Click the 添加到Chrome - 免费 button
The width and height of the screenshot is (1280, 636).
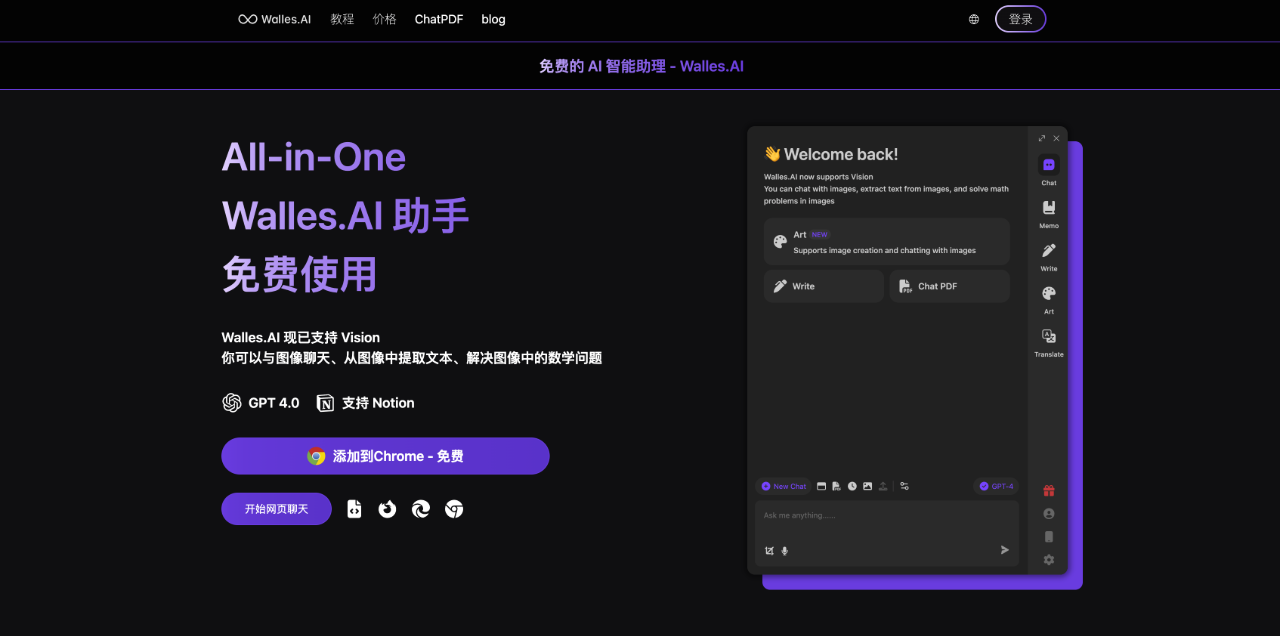pos(385,455)
